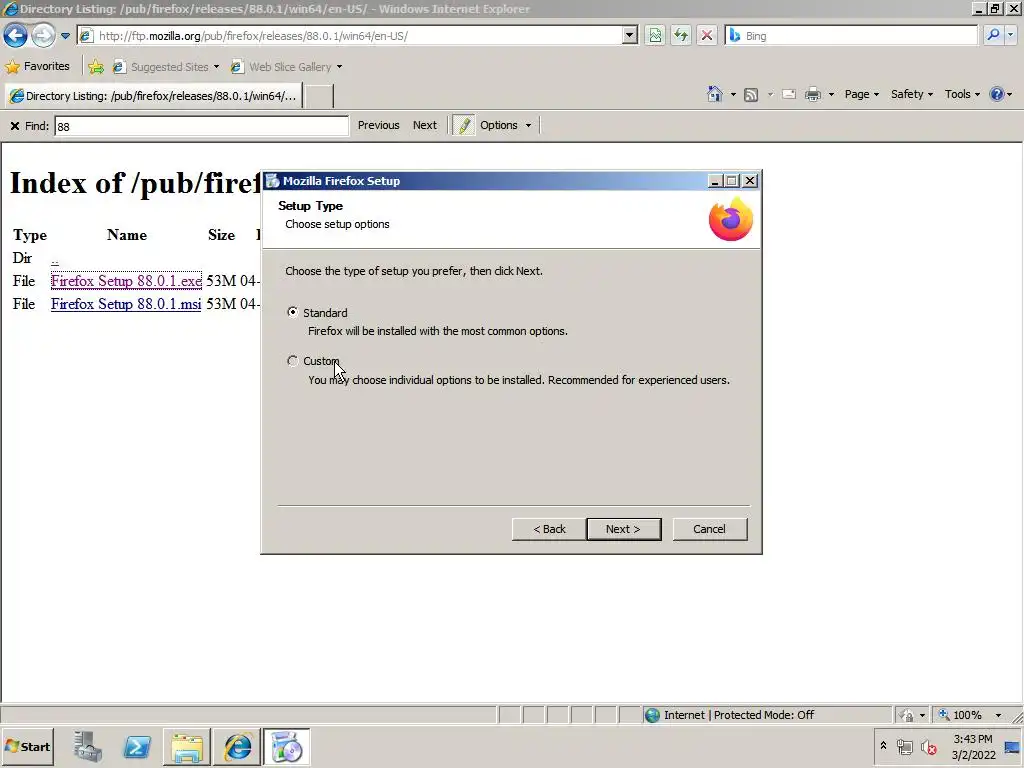
Task: Click the Next button in Firefox Setup
Action: click(624, 529)
